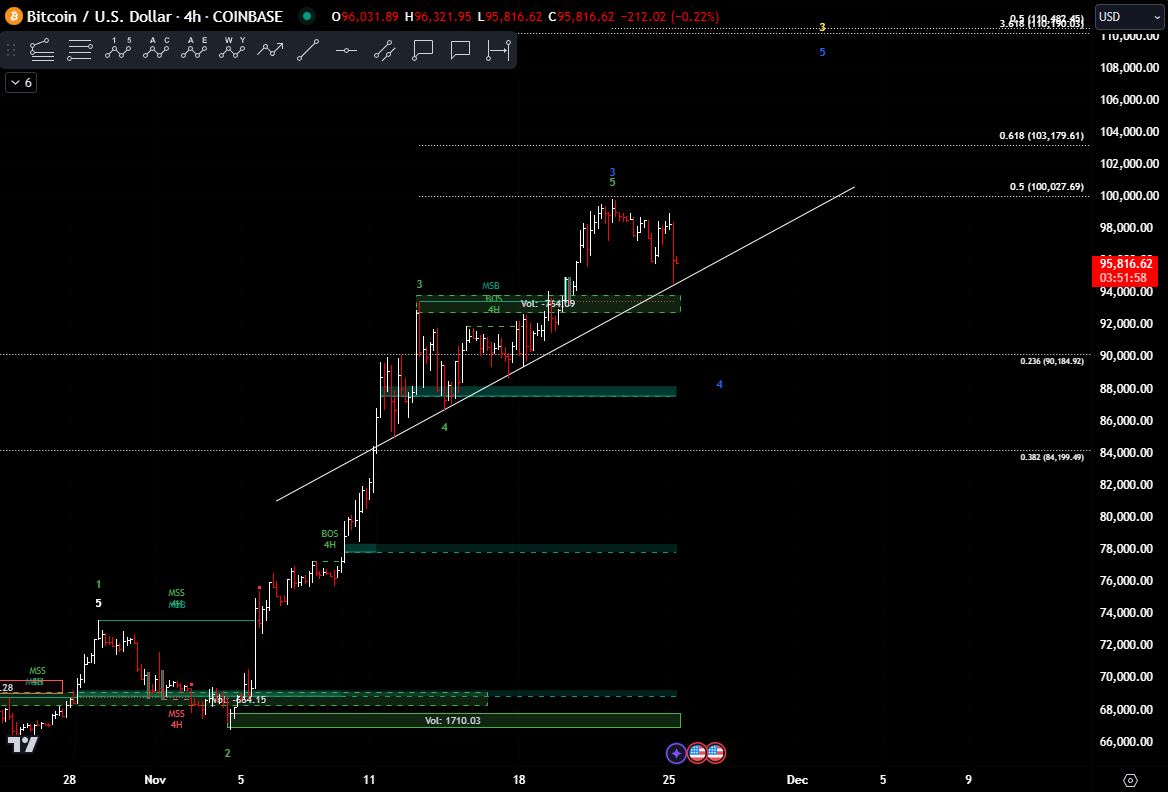
Task: Grab the favorites toolbar drag handle
Action: pos(10,51)
